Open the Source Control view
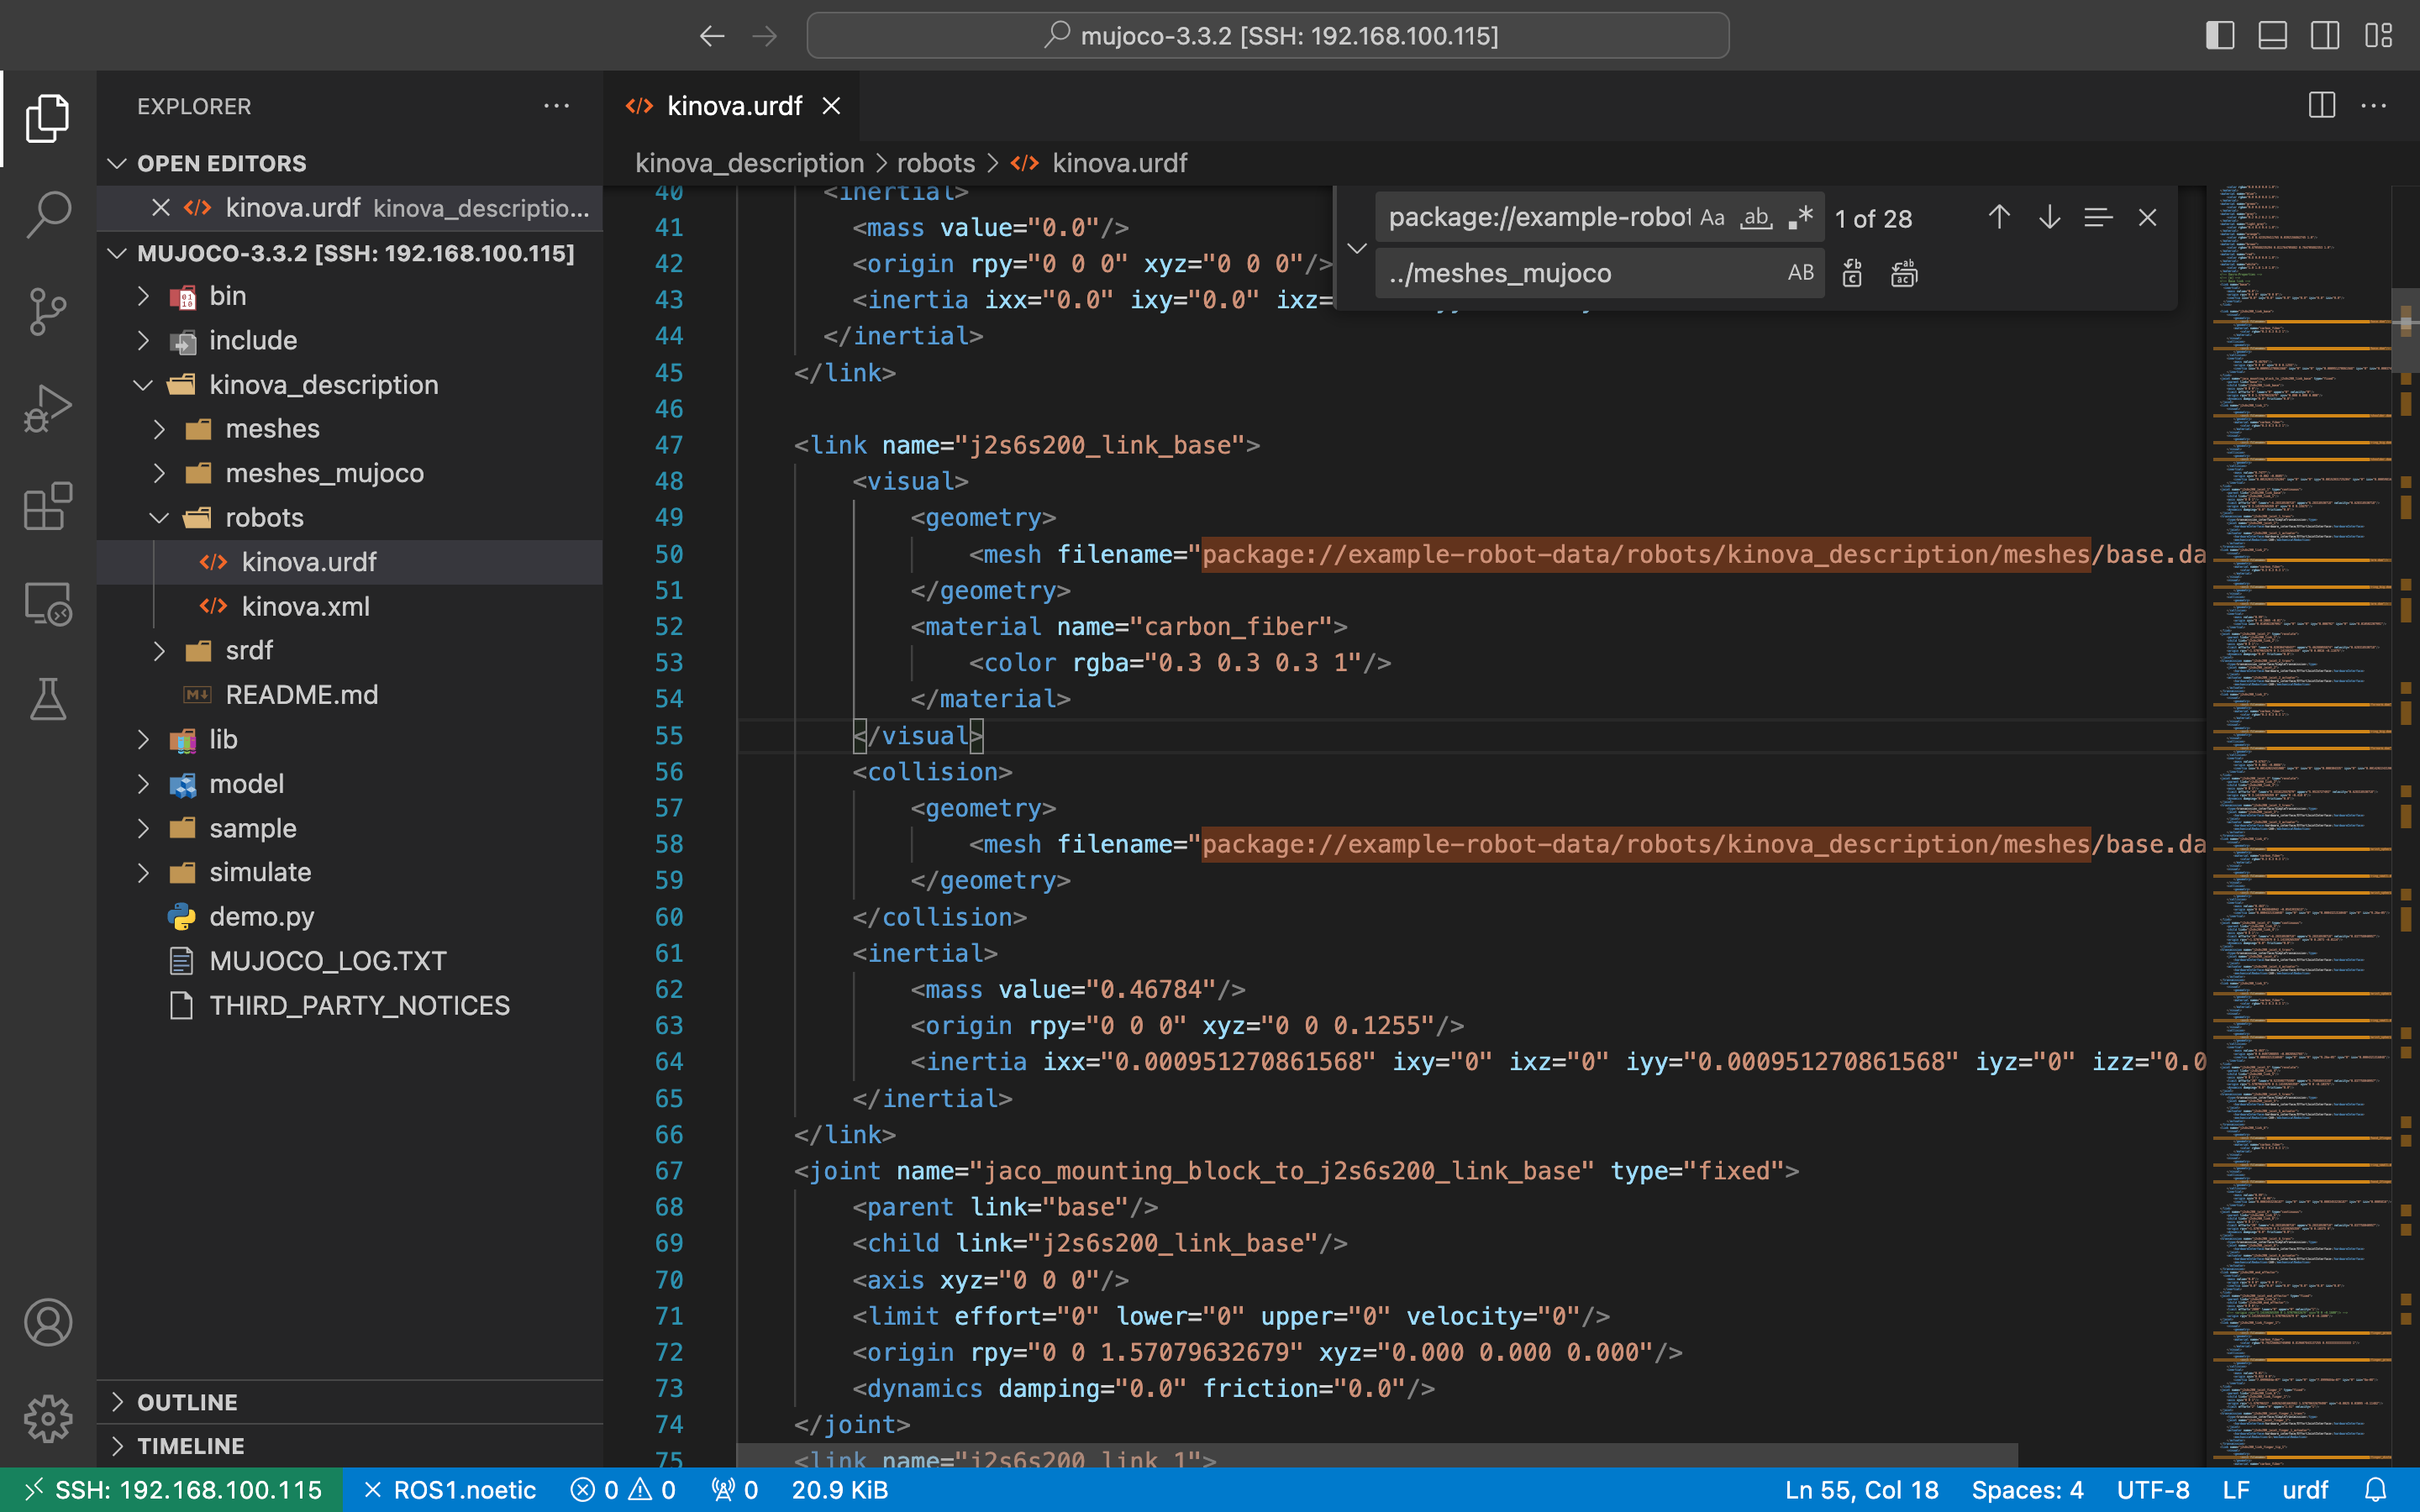Image resolution: width=2420 pixels, height=1512 pixels. [x=47, y=312]
